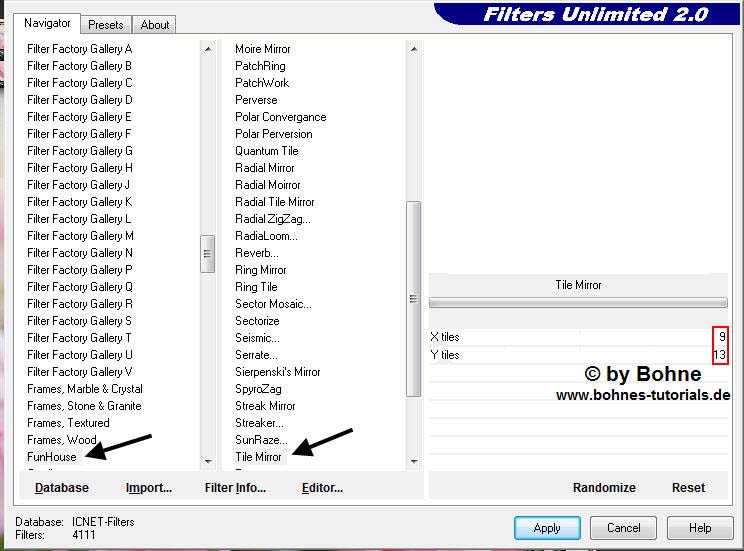Click the Apply button
This screenshot has width=744, height=551.
[x=546, y=527]
